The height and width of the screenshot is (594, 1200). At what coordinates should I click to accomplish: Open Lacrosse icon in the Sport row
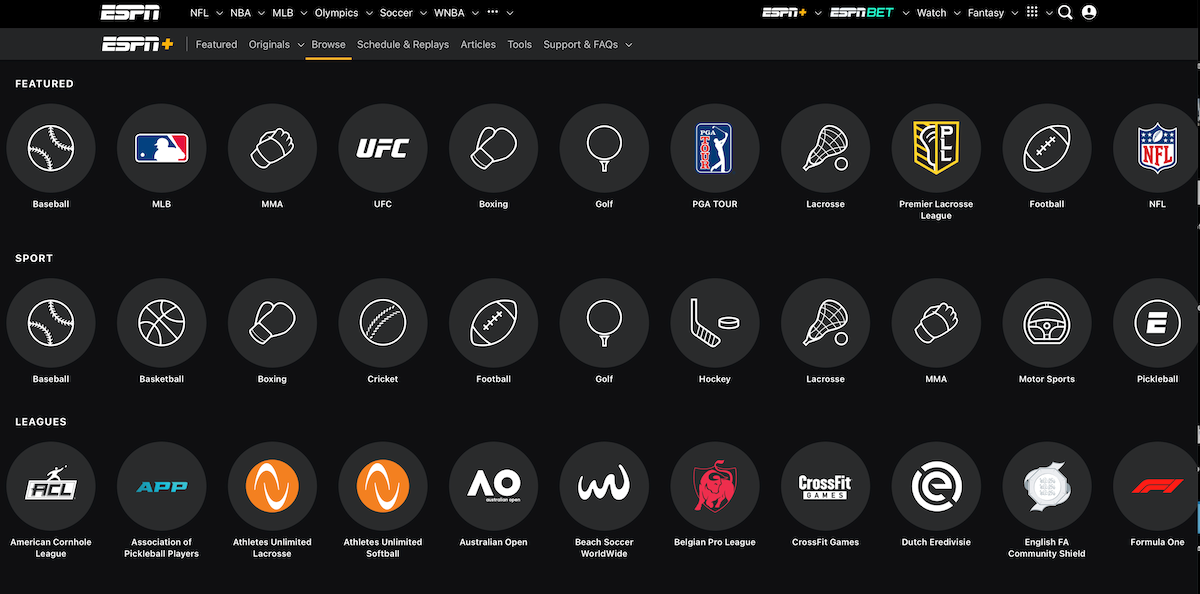pos(825,324)
